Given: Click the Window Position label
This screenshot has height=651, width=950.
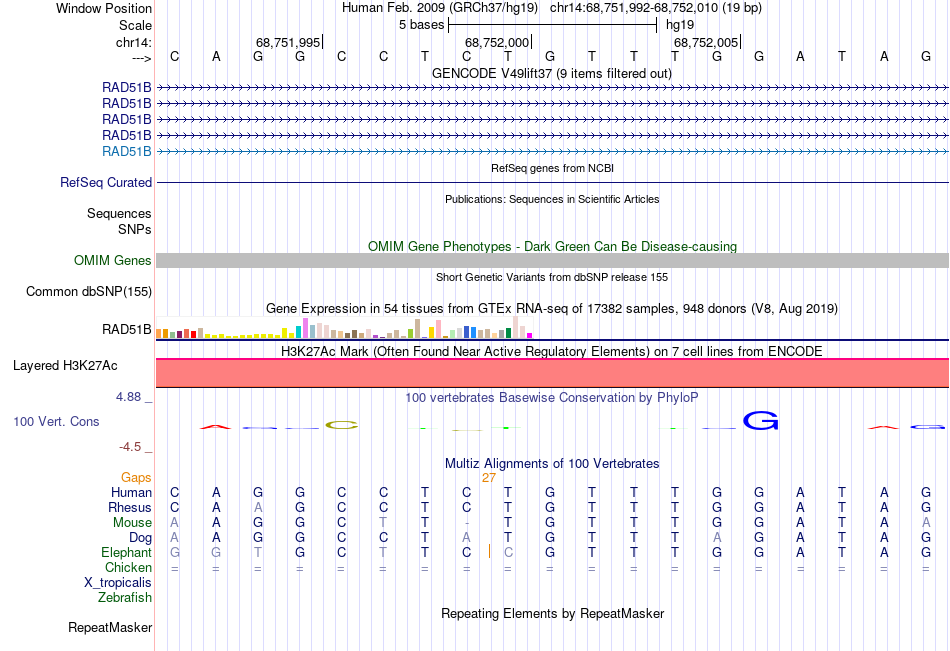Looking at the screenshot, I should click(x=104, y=8).
